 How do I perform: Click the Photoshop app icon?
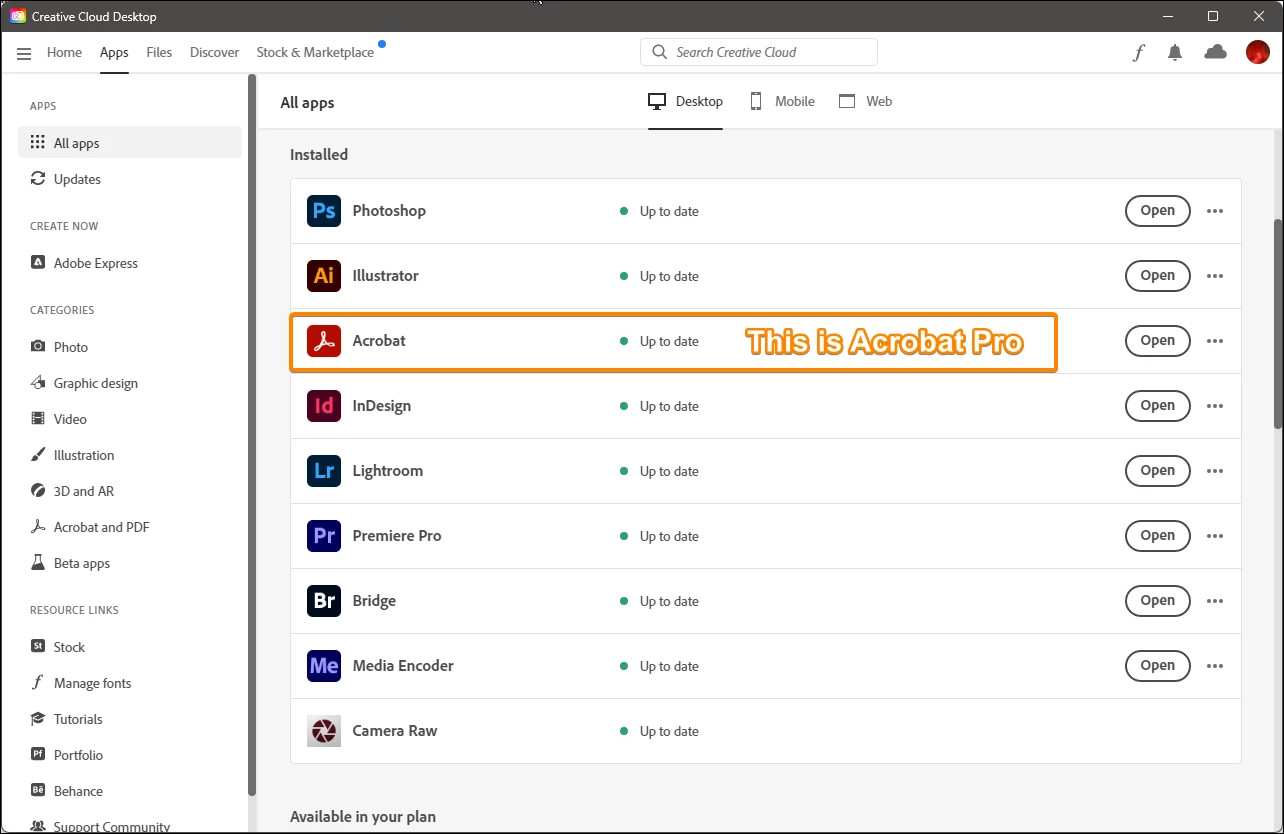(x=324, y=211)
